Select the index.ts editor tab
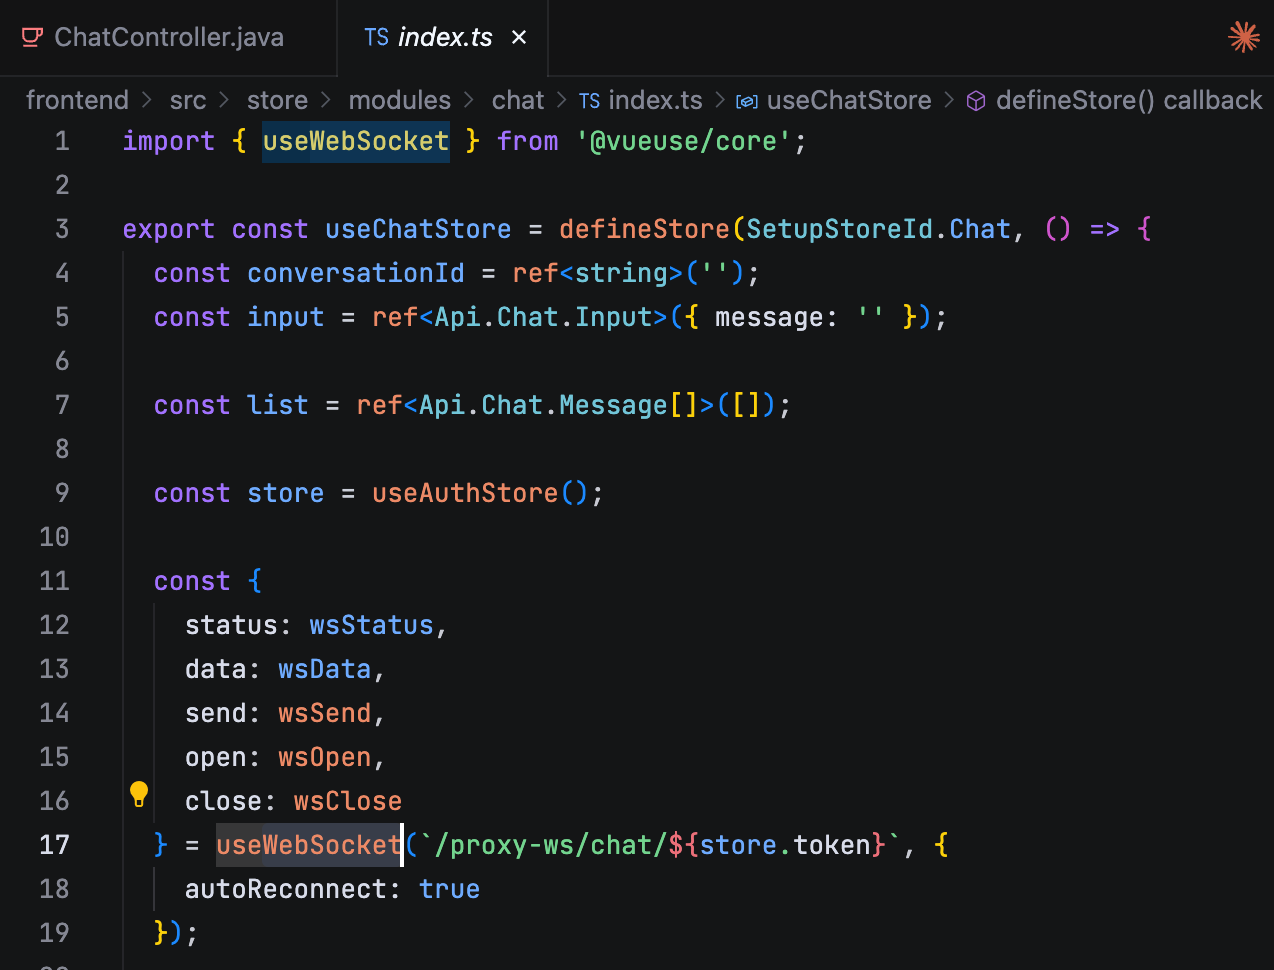The width and height of the screenshot is (1274, 970). pos(444,38)
